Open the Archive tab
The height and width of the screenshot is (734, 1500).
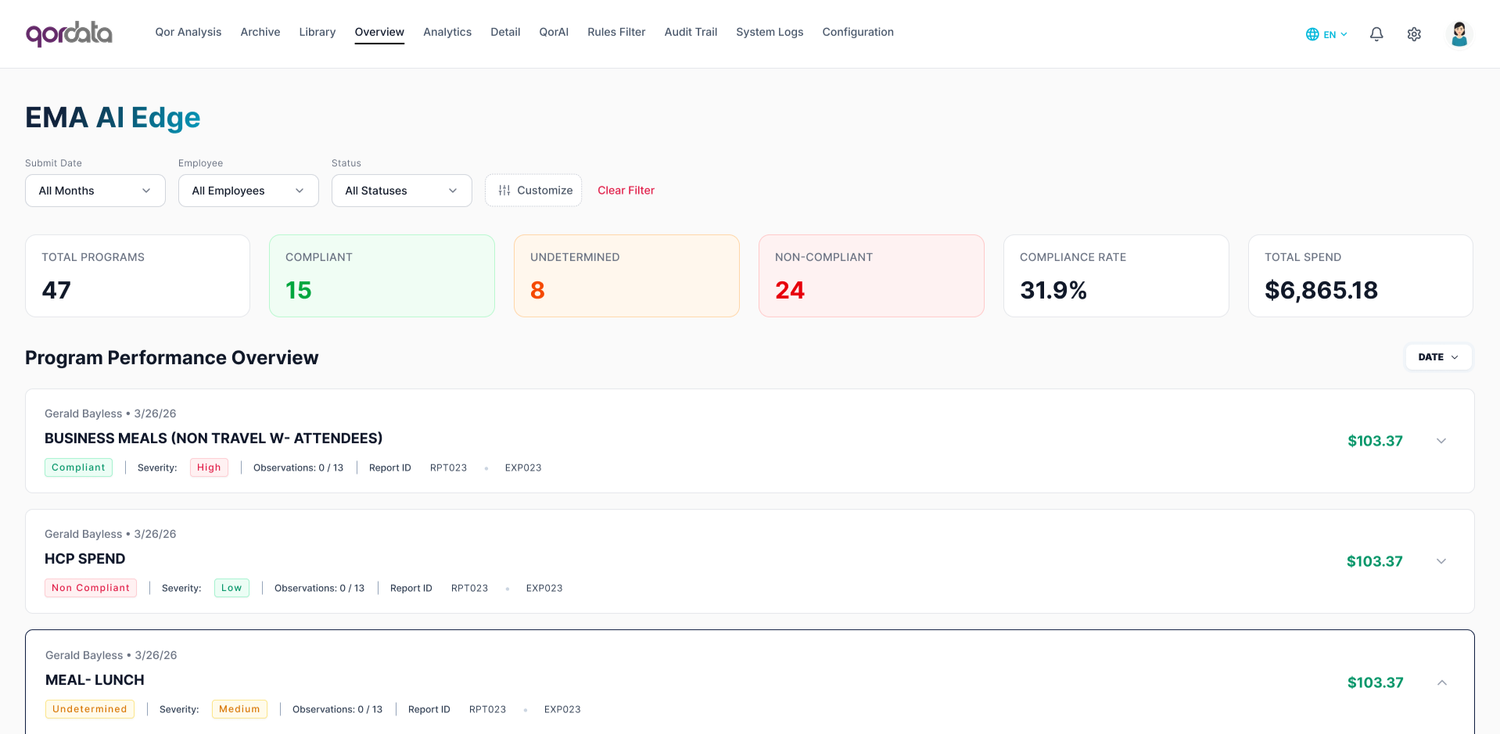click(260, 32)
